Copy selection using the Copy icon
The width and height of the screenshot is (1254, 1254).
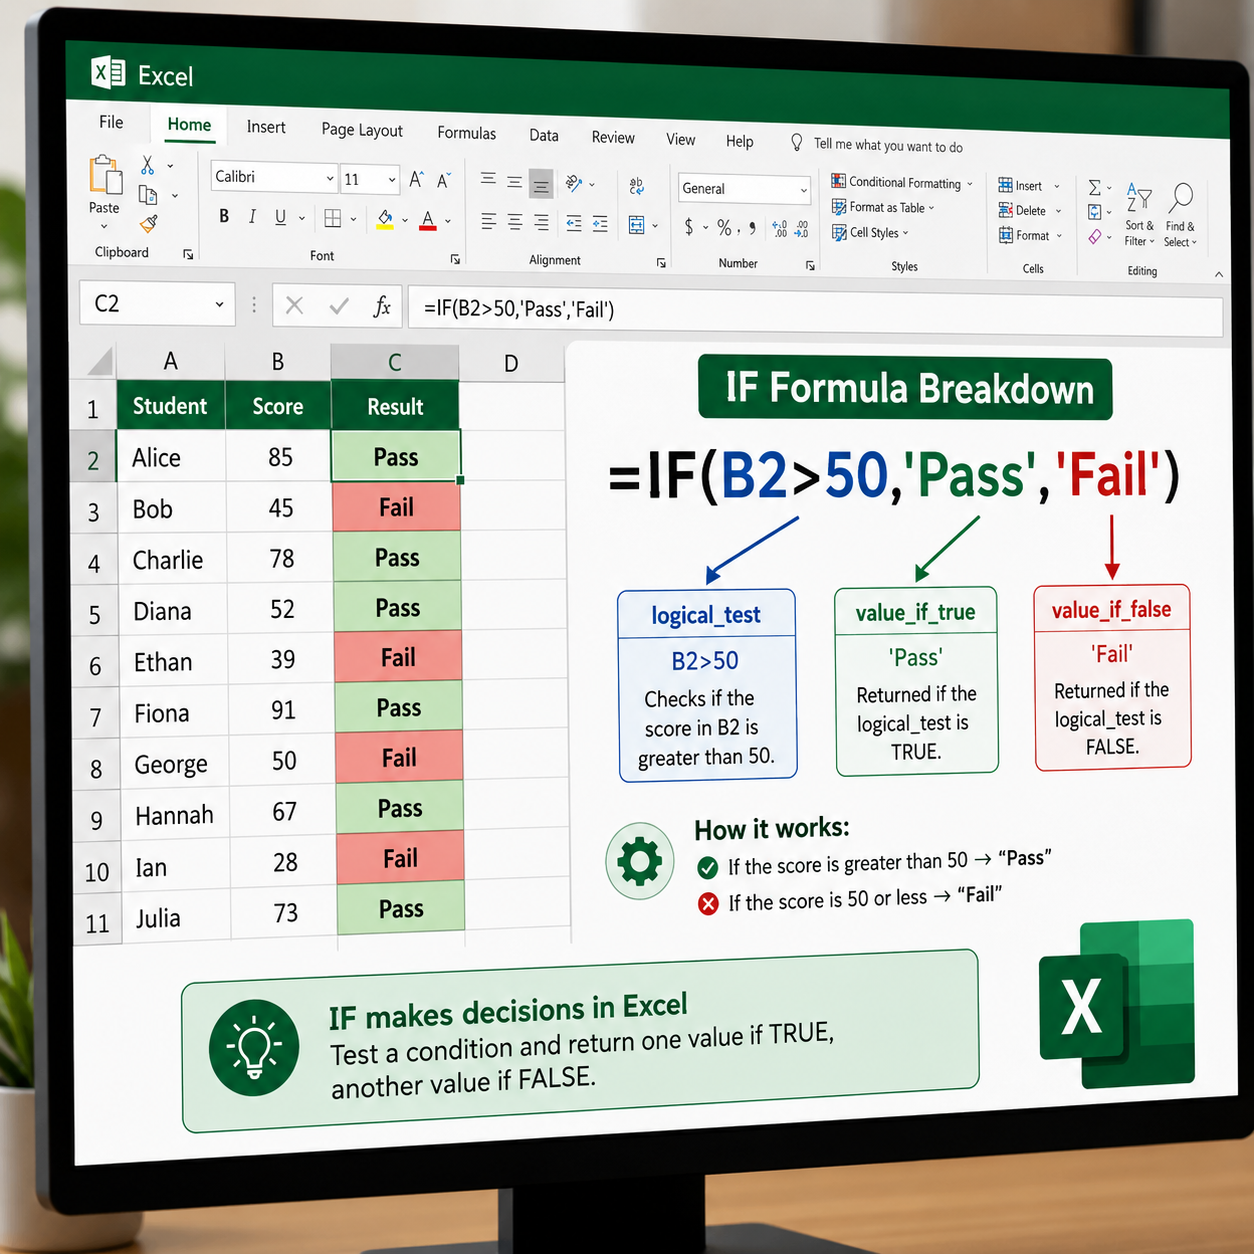coord(148,195)
